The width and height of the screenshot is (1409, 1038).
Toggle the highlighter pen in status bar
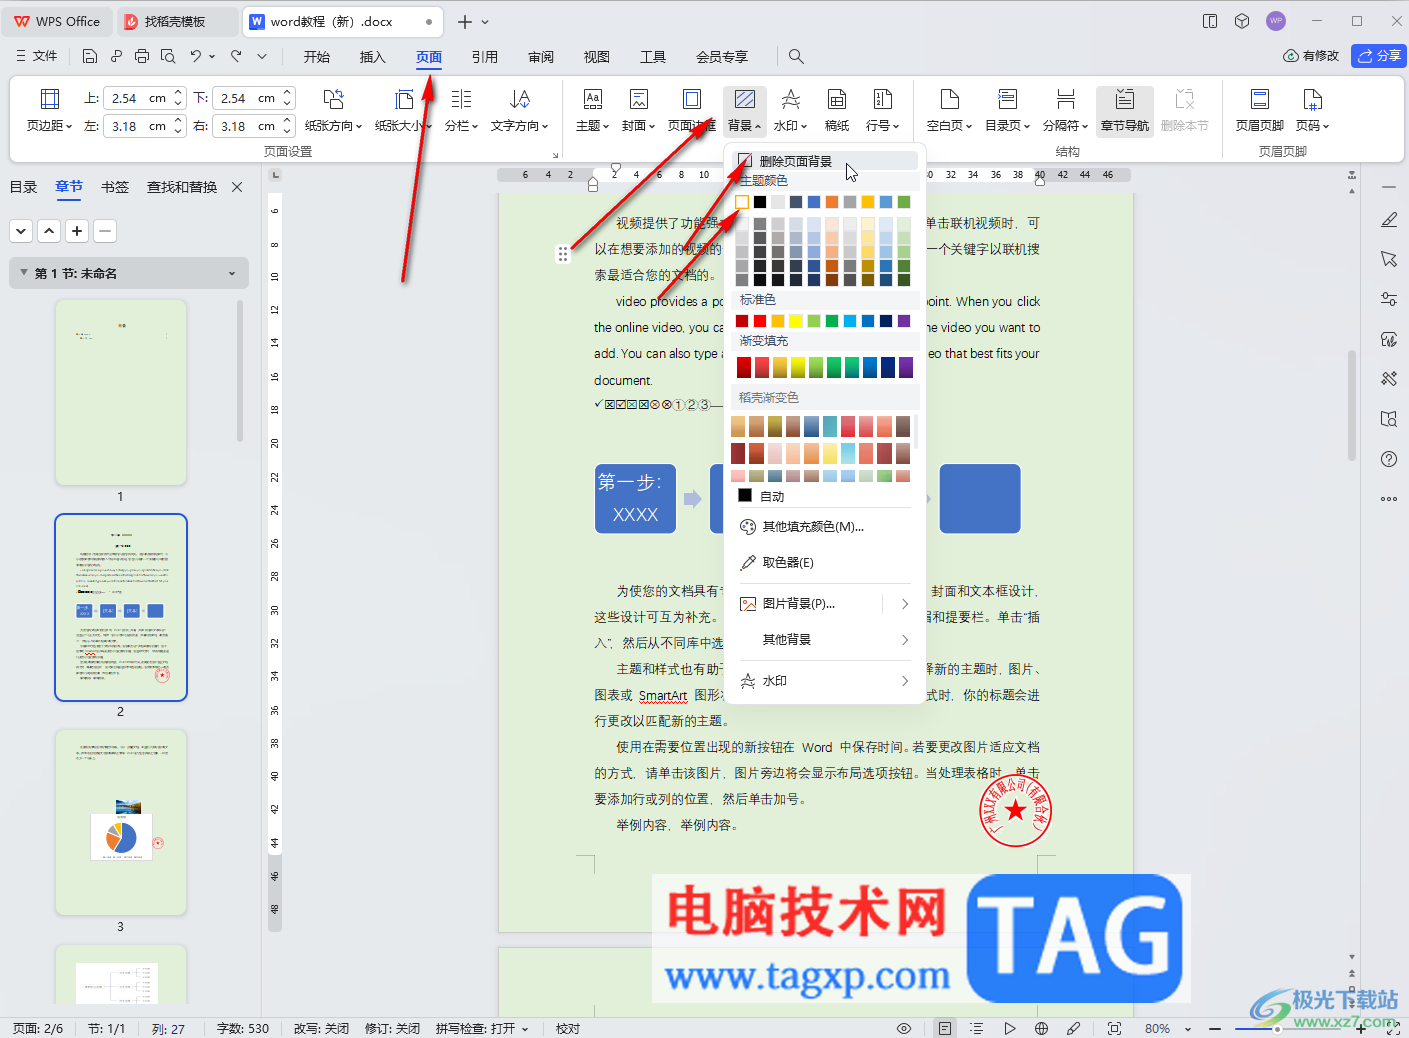[1074, 1028]
